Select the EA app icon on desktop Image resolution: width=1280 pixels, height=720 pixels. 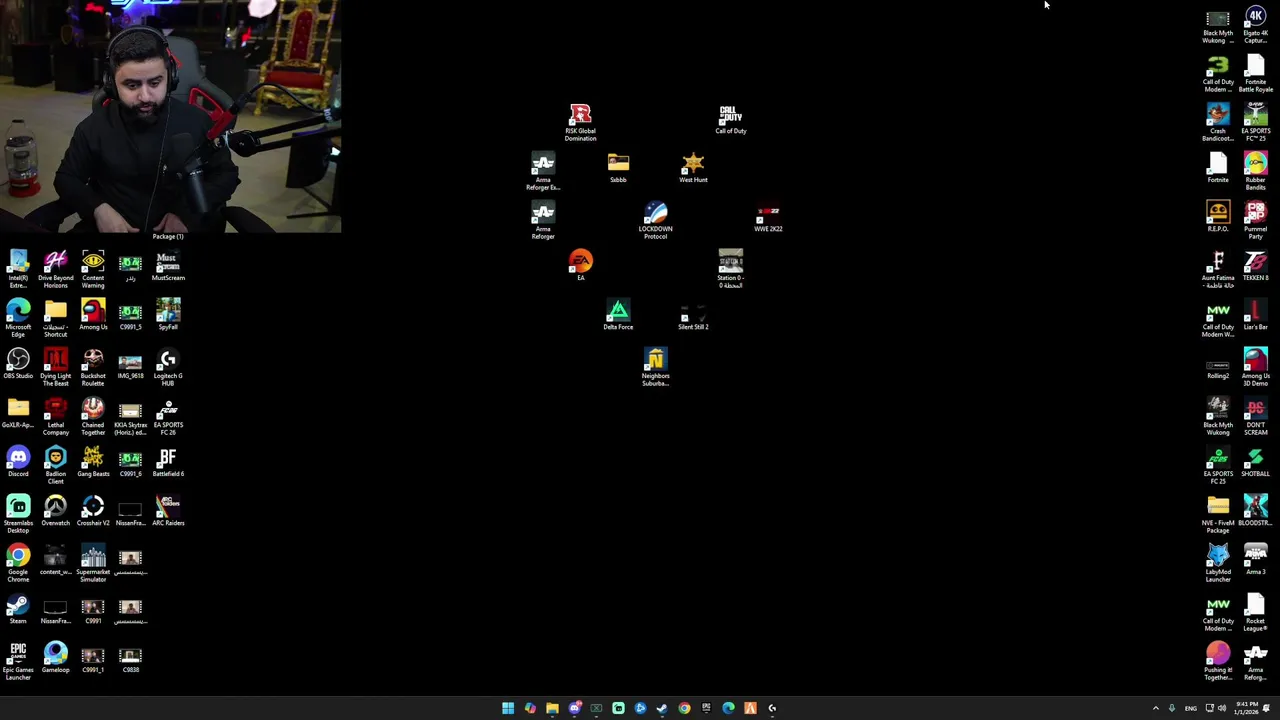pos(581,265)
